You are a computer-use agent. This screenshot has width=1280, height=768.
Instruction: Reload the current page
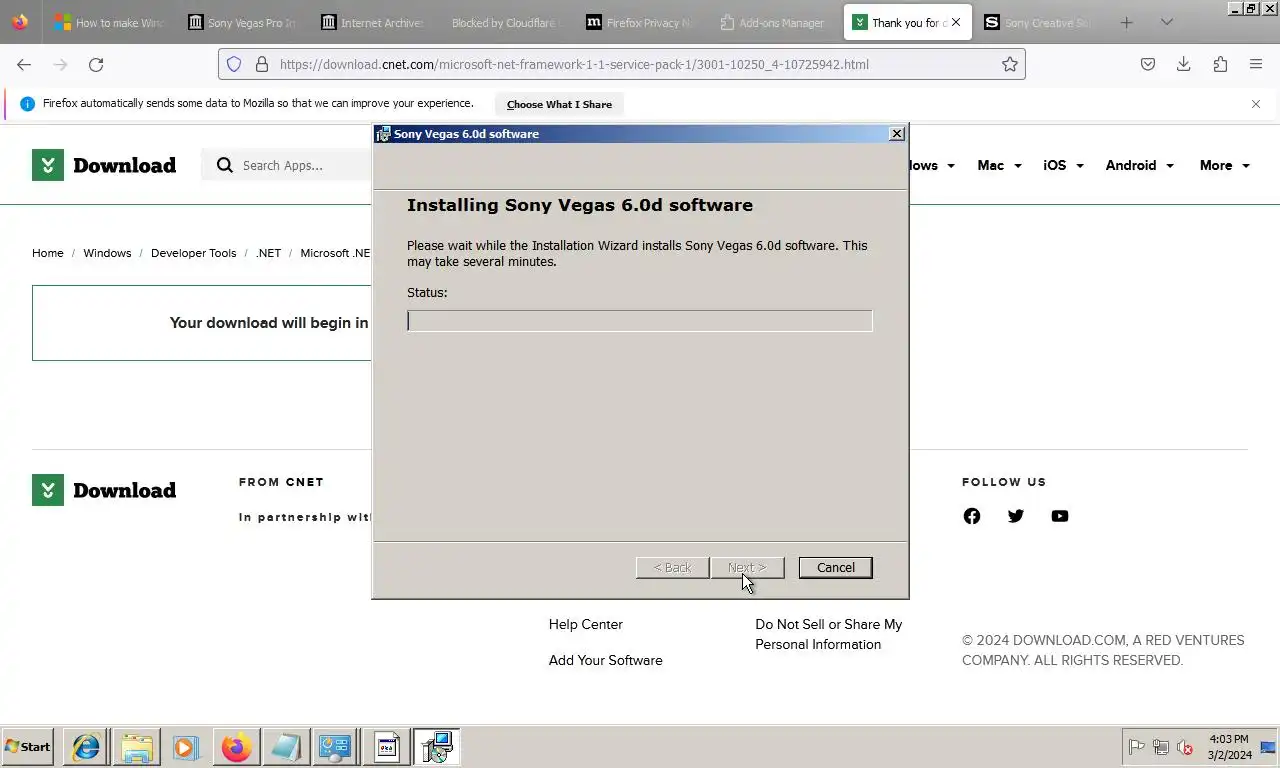(x=96, y=64)
